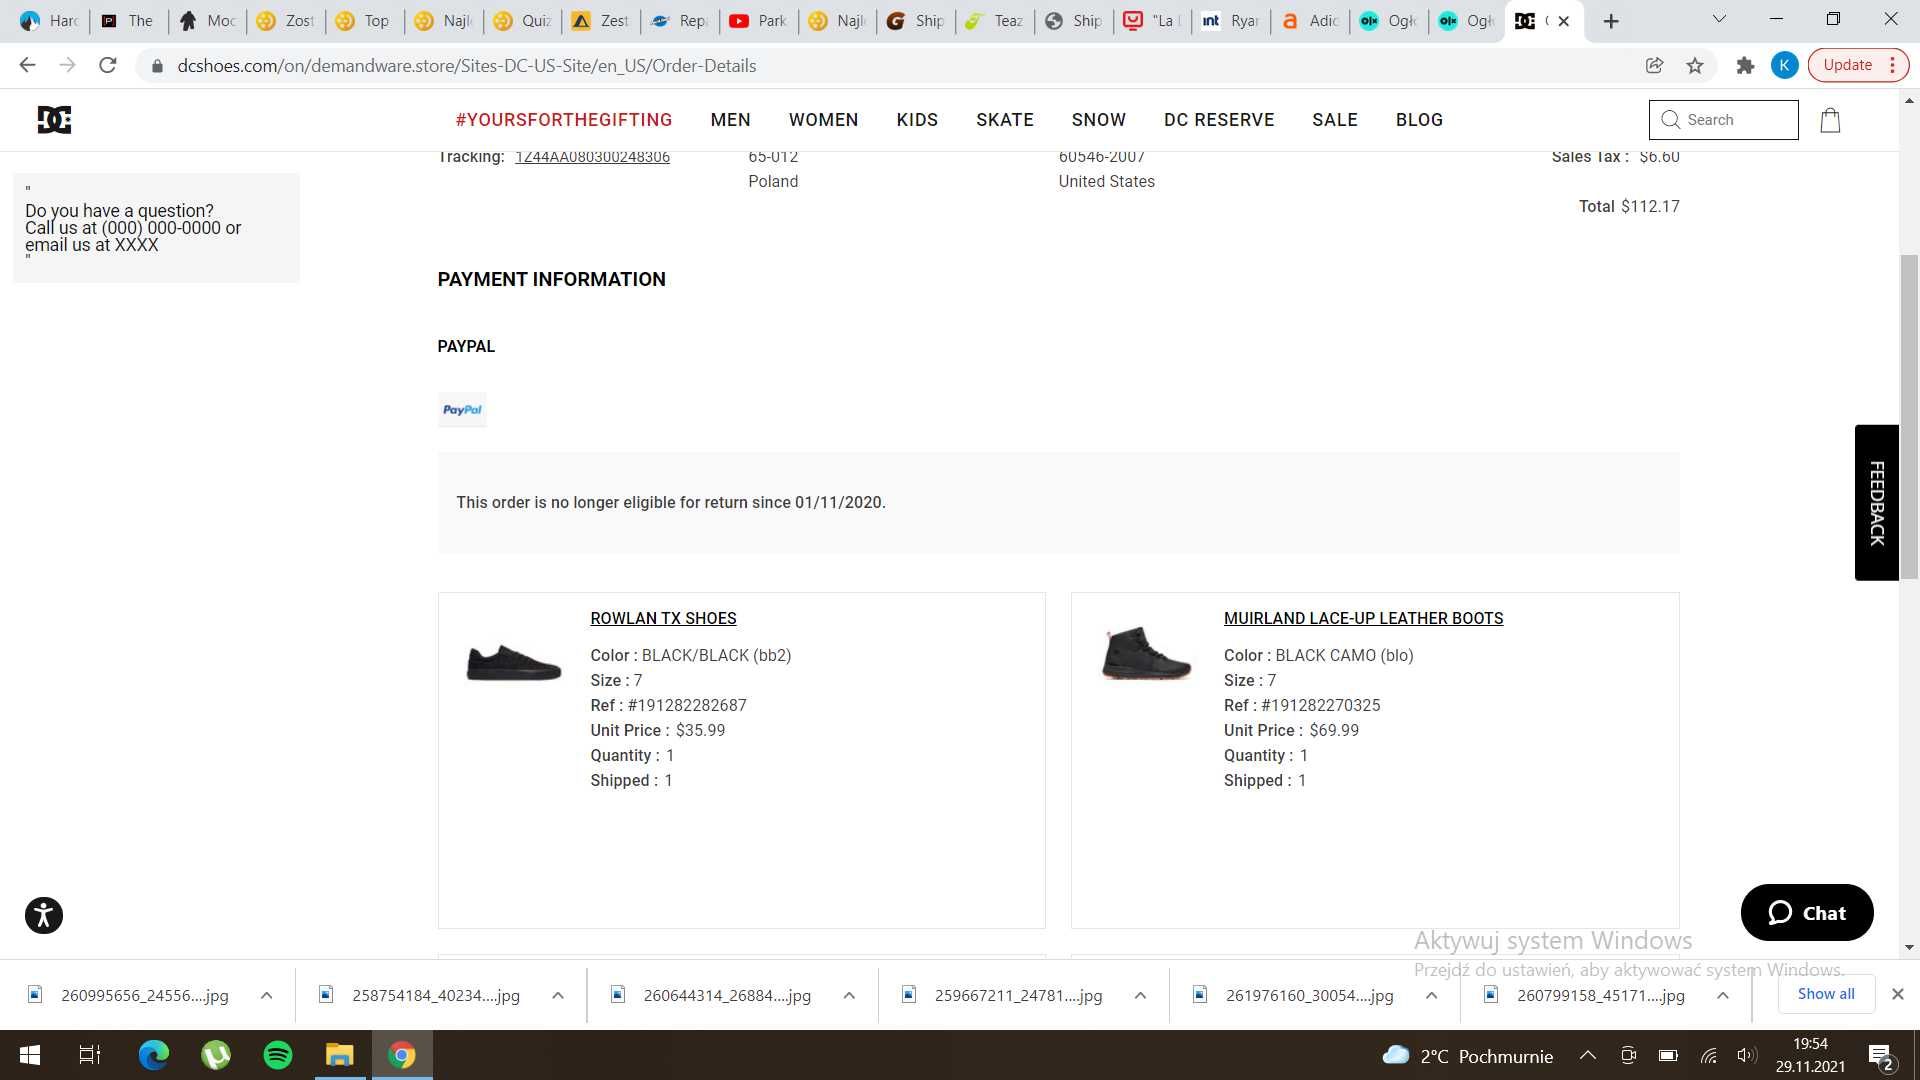This screenshot has height=1080, width=1920.
Task: Open the tab search dropdown arrow
Action: coord(1719,19)
